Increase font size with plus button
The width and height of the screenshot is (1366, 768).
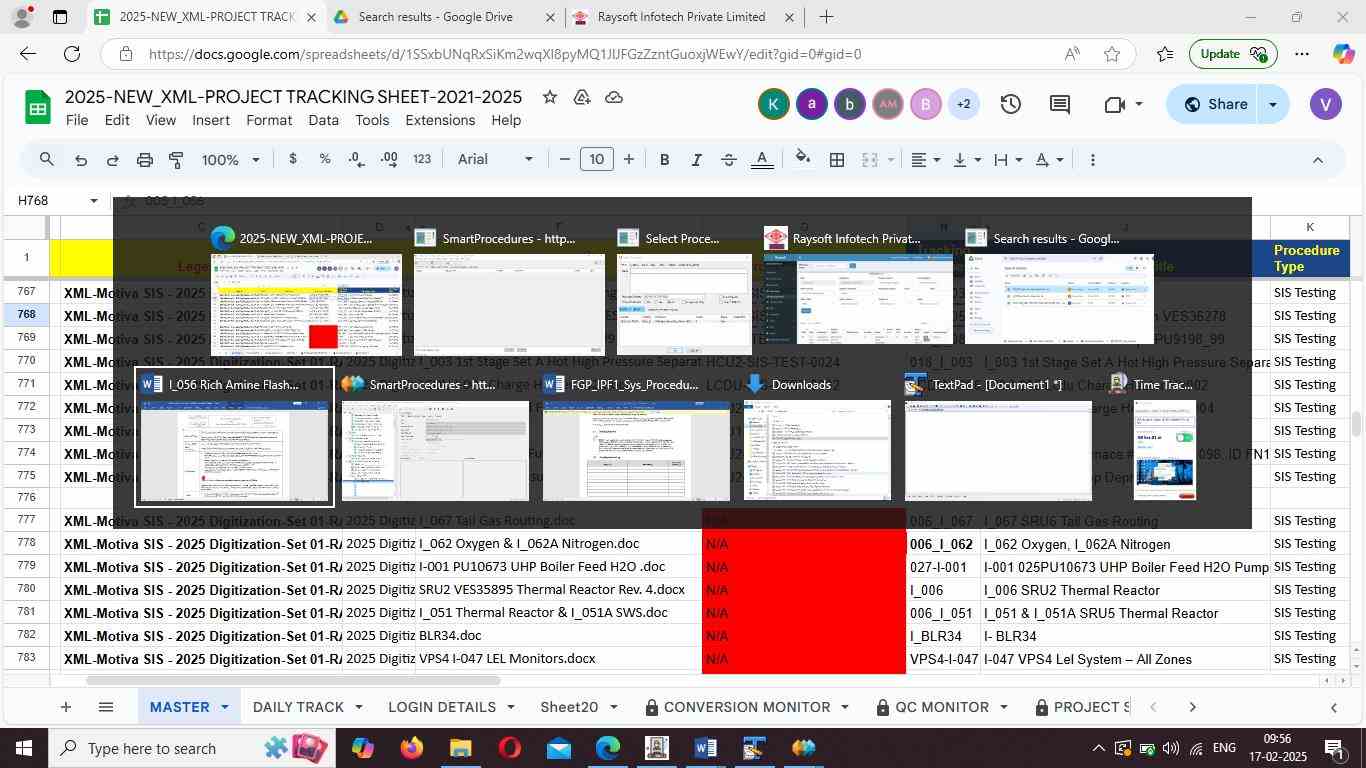[x=629, y=160]
